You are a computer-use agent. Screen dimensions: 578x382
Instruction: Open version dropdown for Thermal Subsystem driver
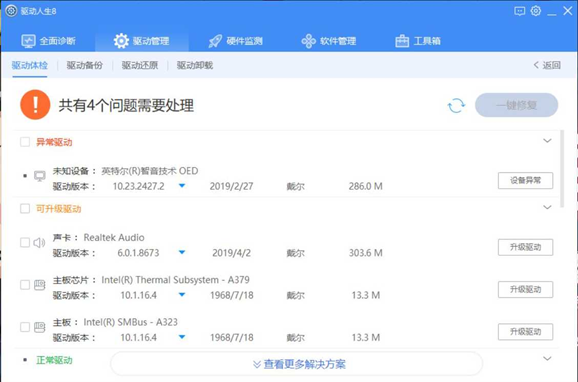(x=182, y=295)
